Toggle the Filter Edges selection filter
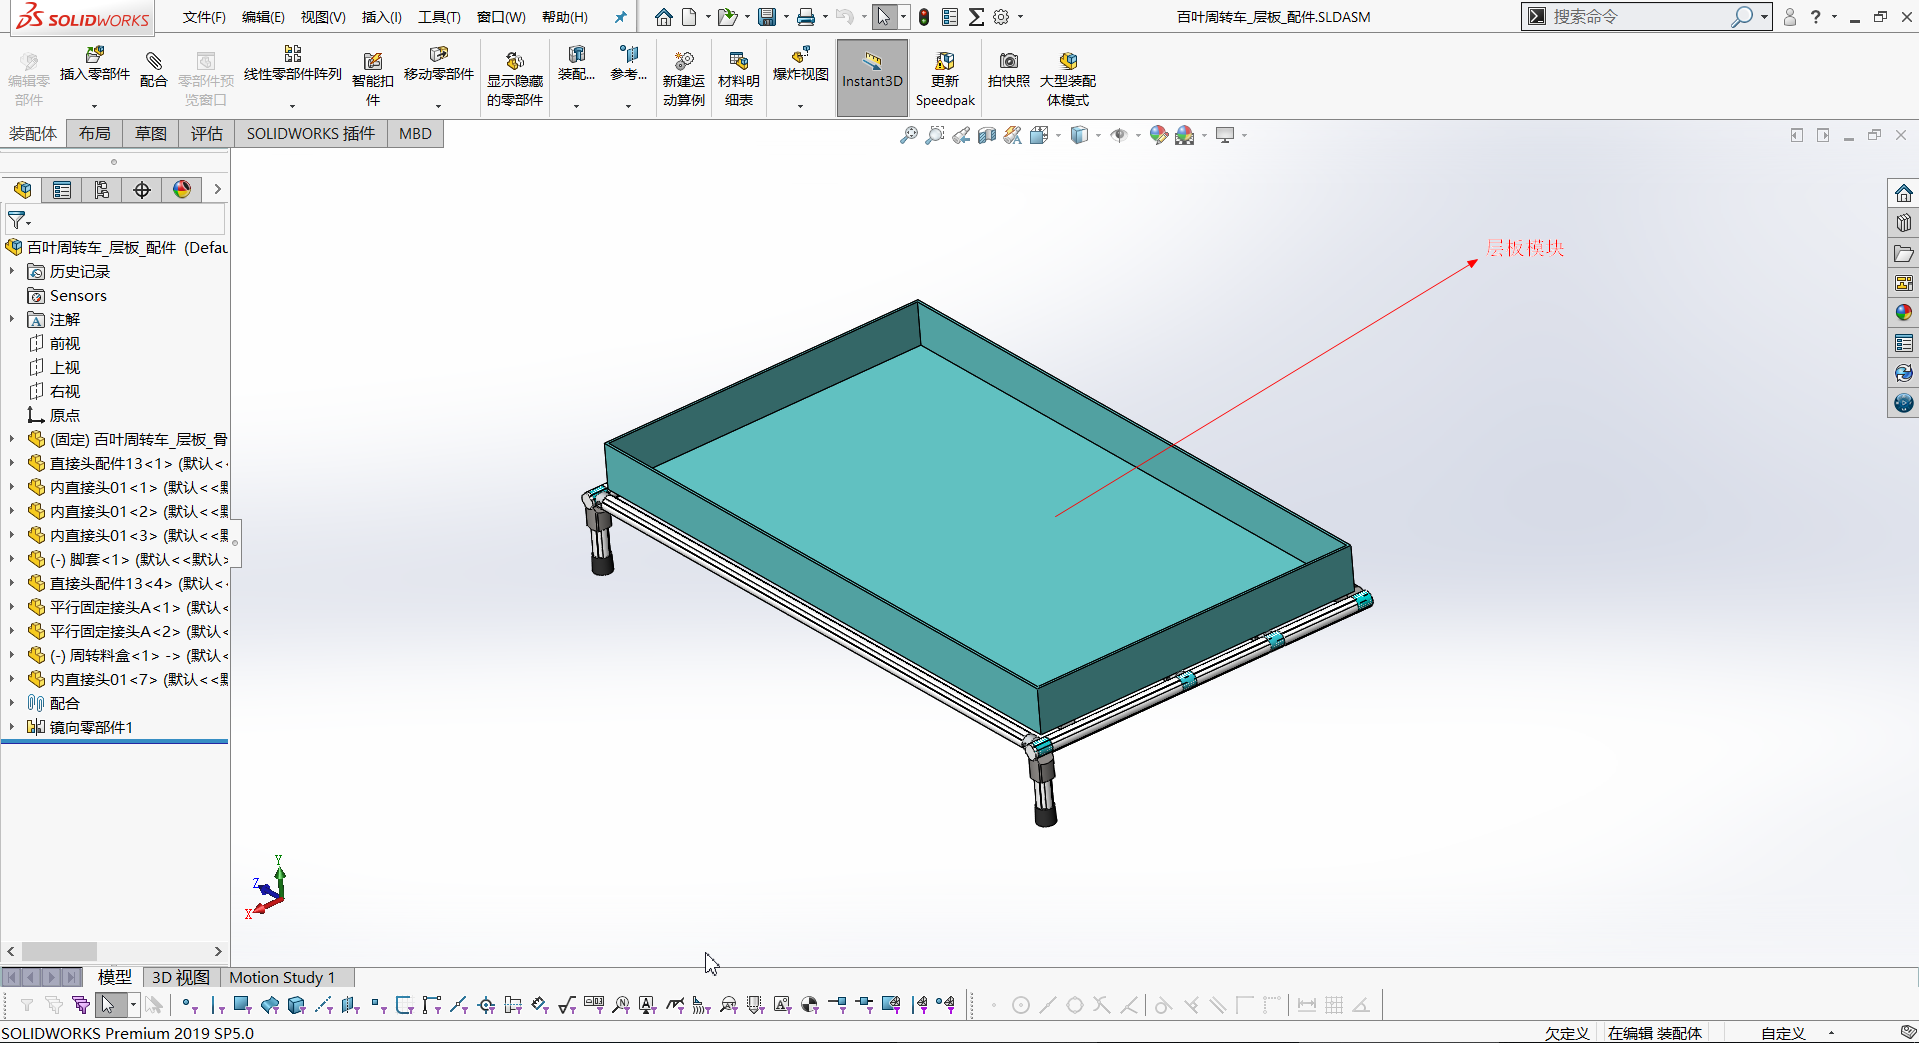This screenshot has width=1919, height=1043. click(217, 1005)
